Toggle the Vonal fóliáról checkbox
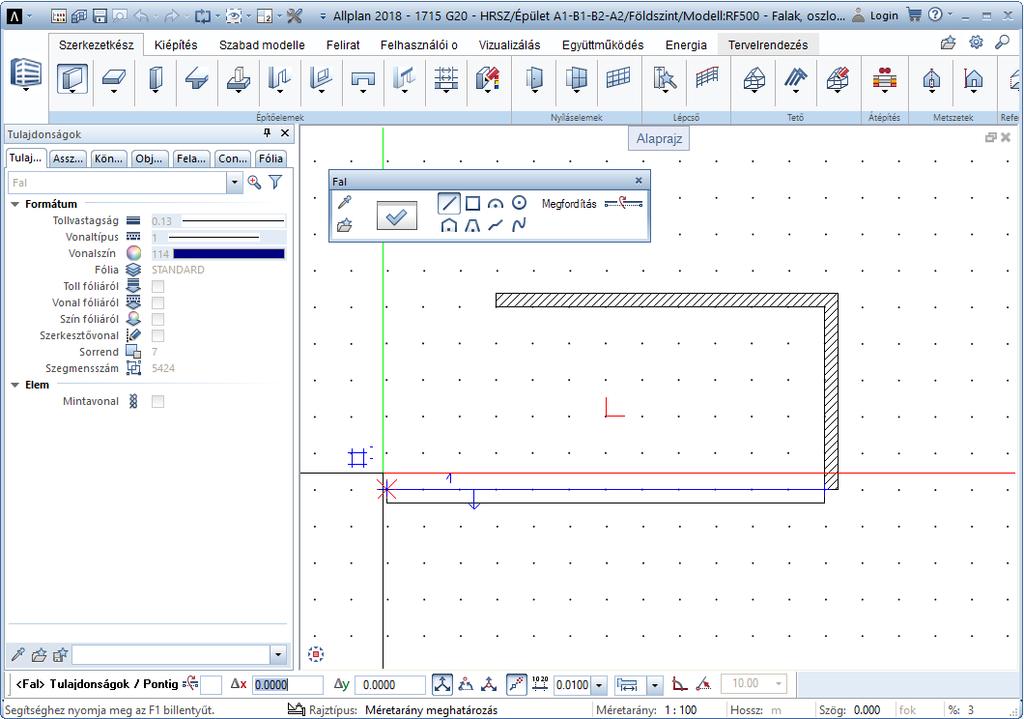 pos(157,302)
